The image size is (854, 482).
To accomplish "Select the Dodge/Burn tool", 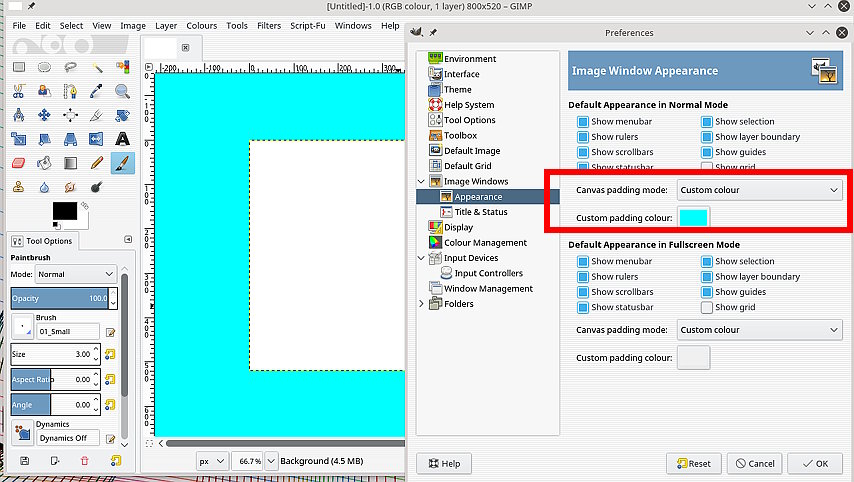I will tap(96, 187).
